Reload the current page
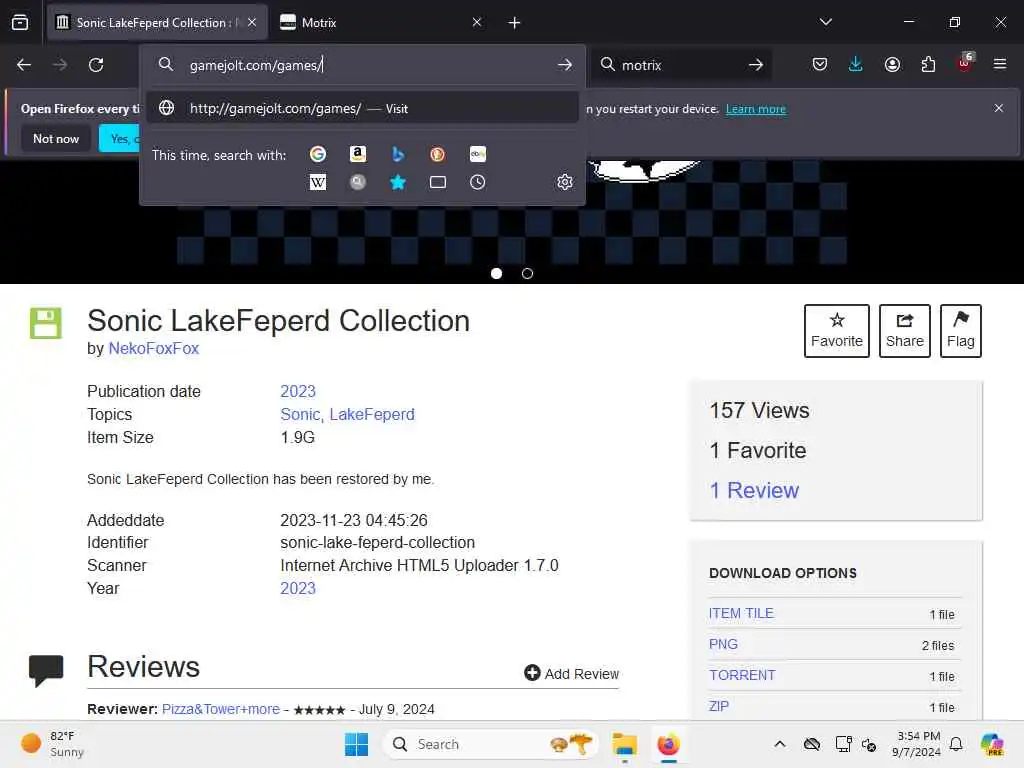 [96, 65]
